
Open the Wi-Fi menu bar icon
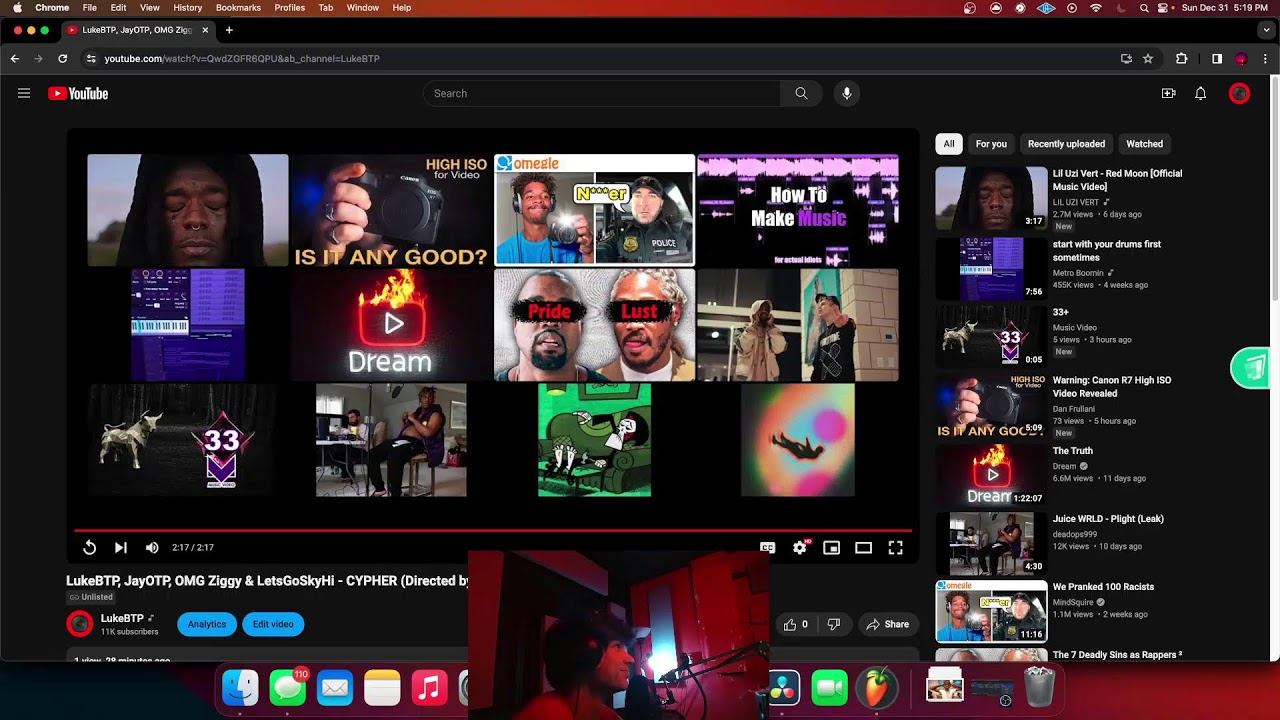(1096, 8)
